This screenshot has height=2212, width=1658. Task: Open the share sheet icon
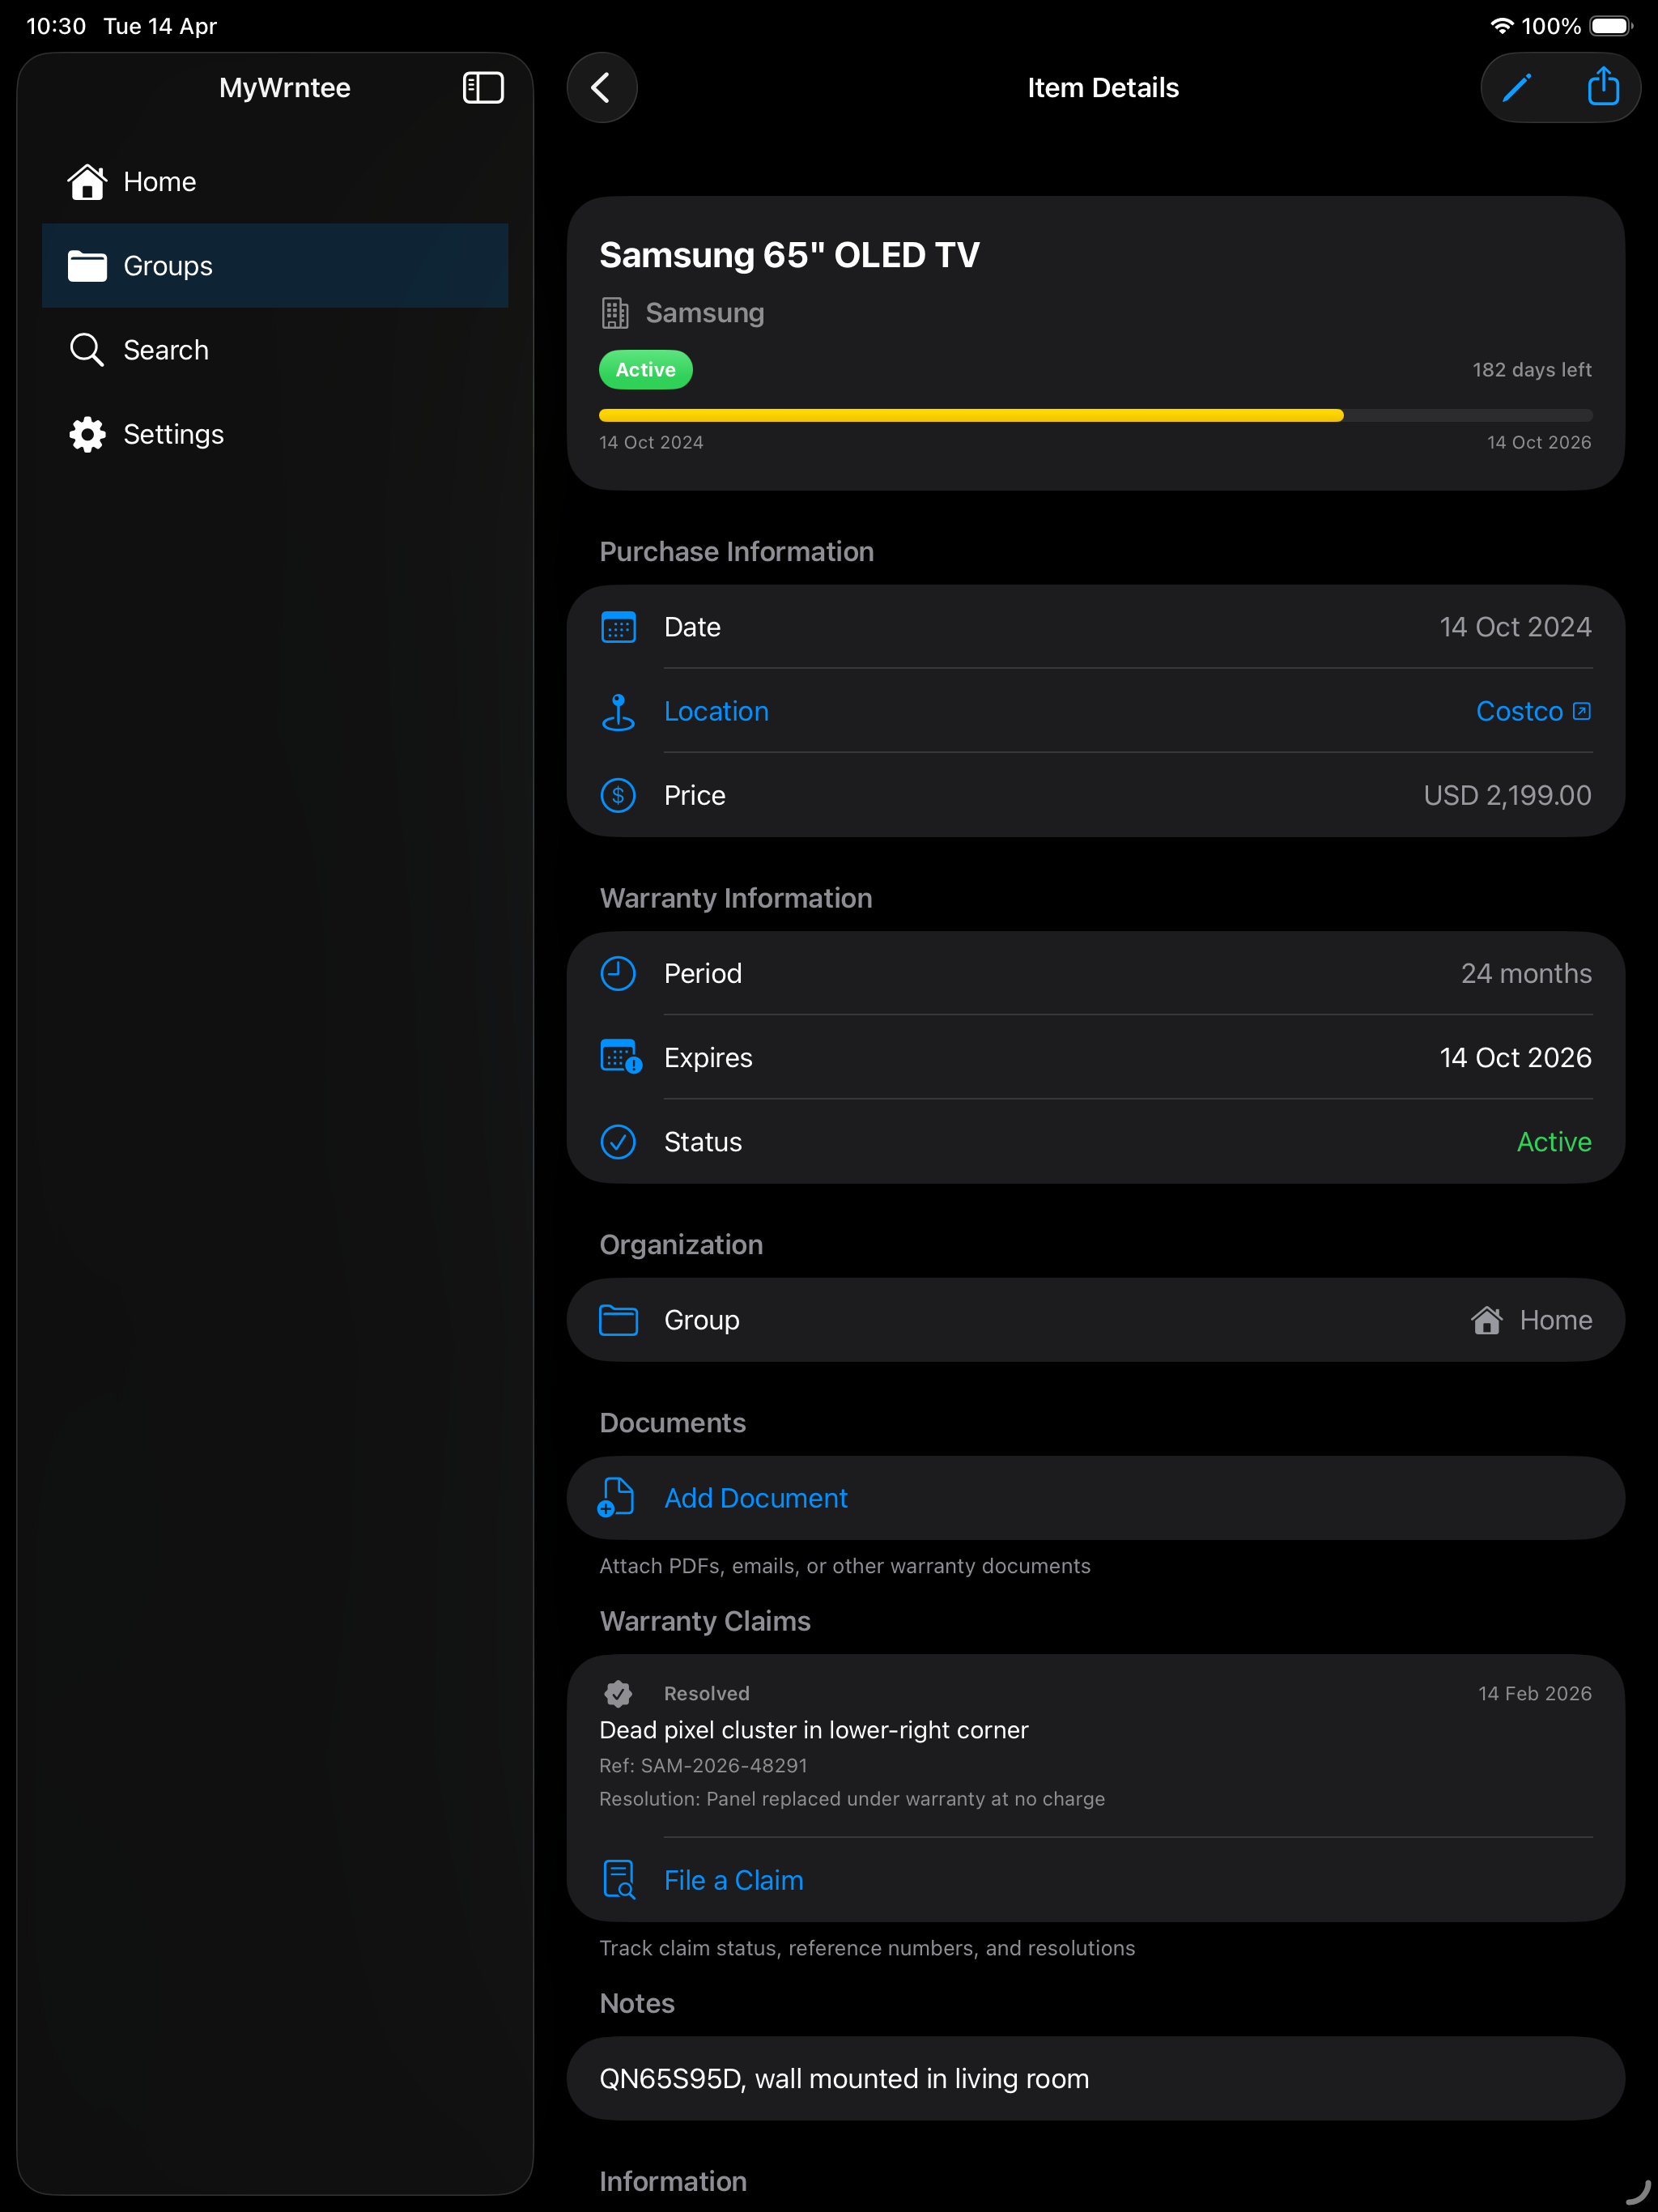tap(1603, 86)
